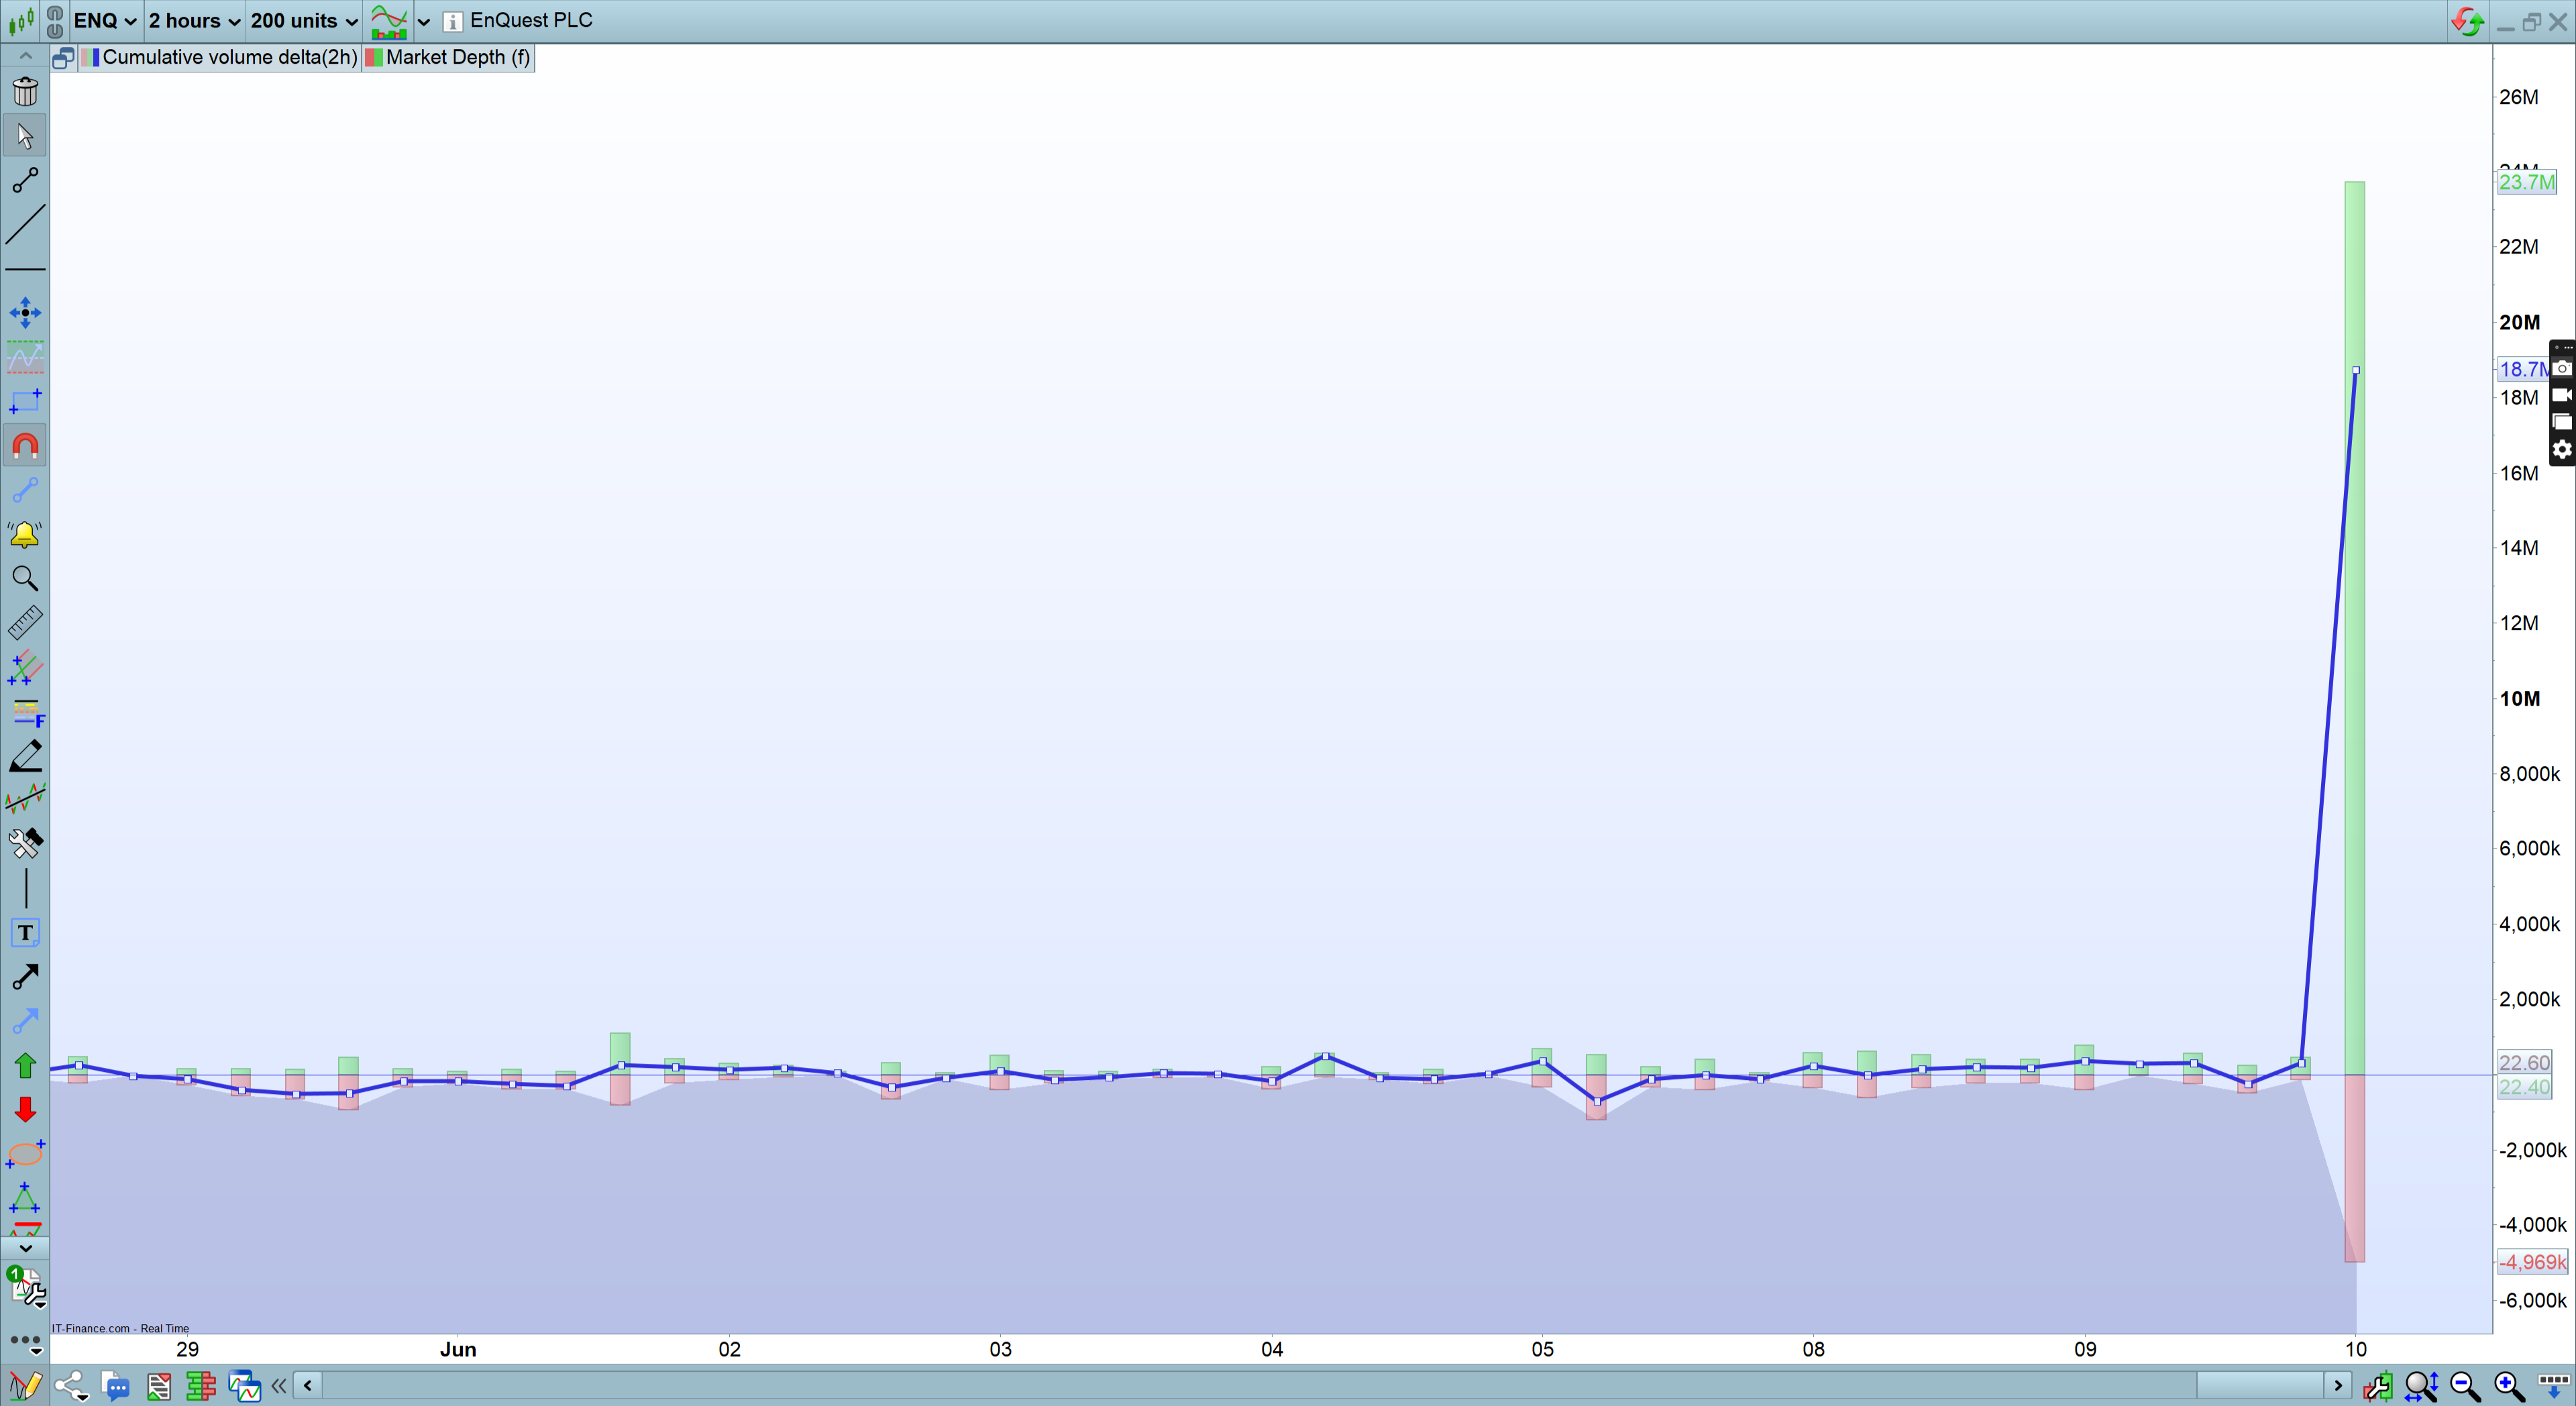Viewport: 2576px width, 1406px height.
Task: Click the Cumulative volume delta color swatch
Action: [x=90, y=57]
